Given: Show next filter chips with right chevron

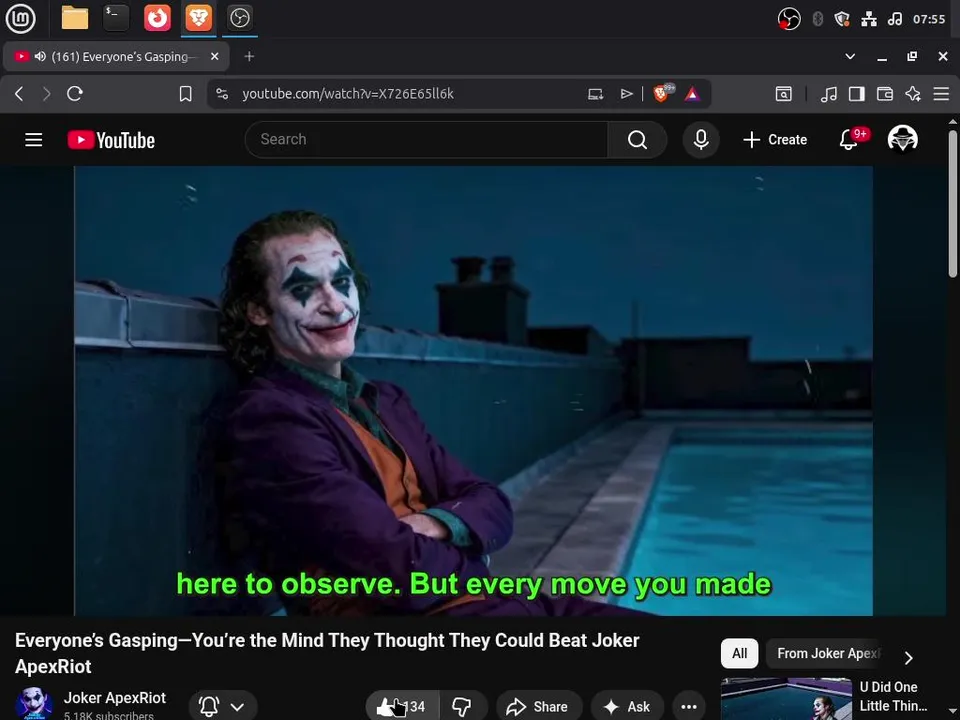Looking at the screenshot, I should pos(909,658).
